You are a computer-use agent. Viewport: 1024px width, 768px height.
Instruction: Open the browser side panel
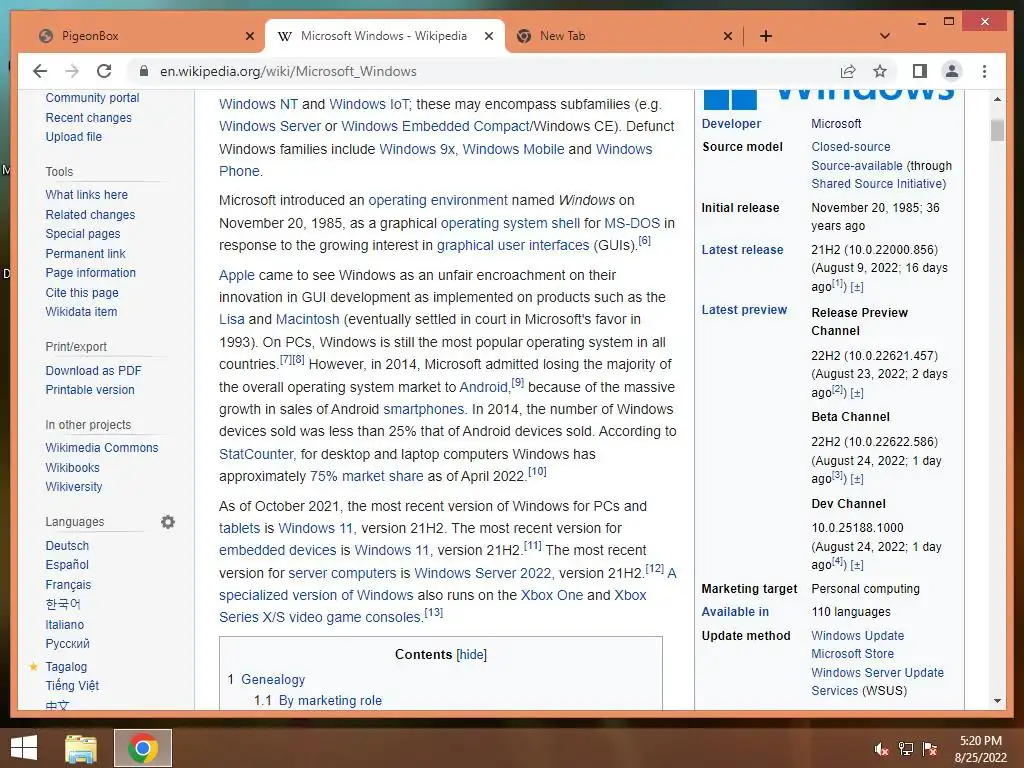click(920, 71)
